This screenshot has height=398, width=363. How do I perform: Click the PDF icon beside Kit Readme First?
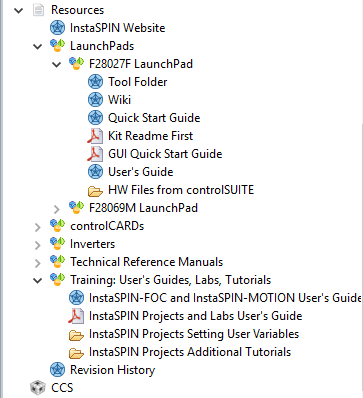95,136
